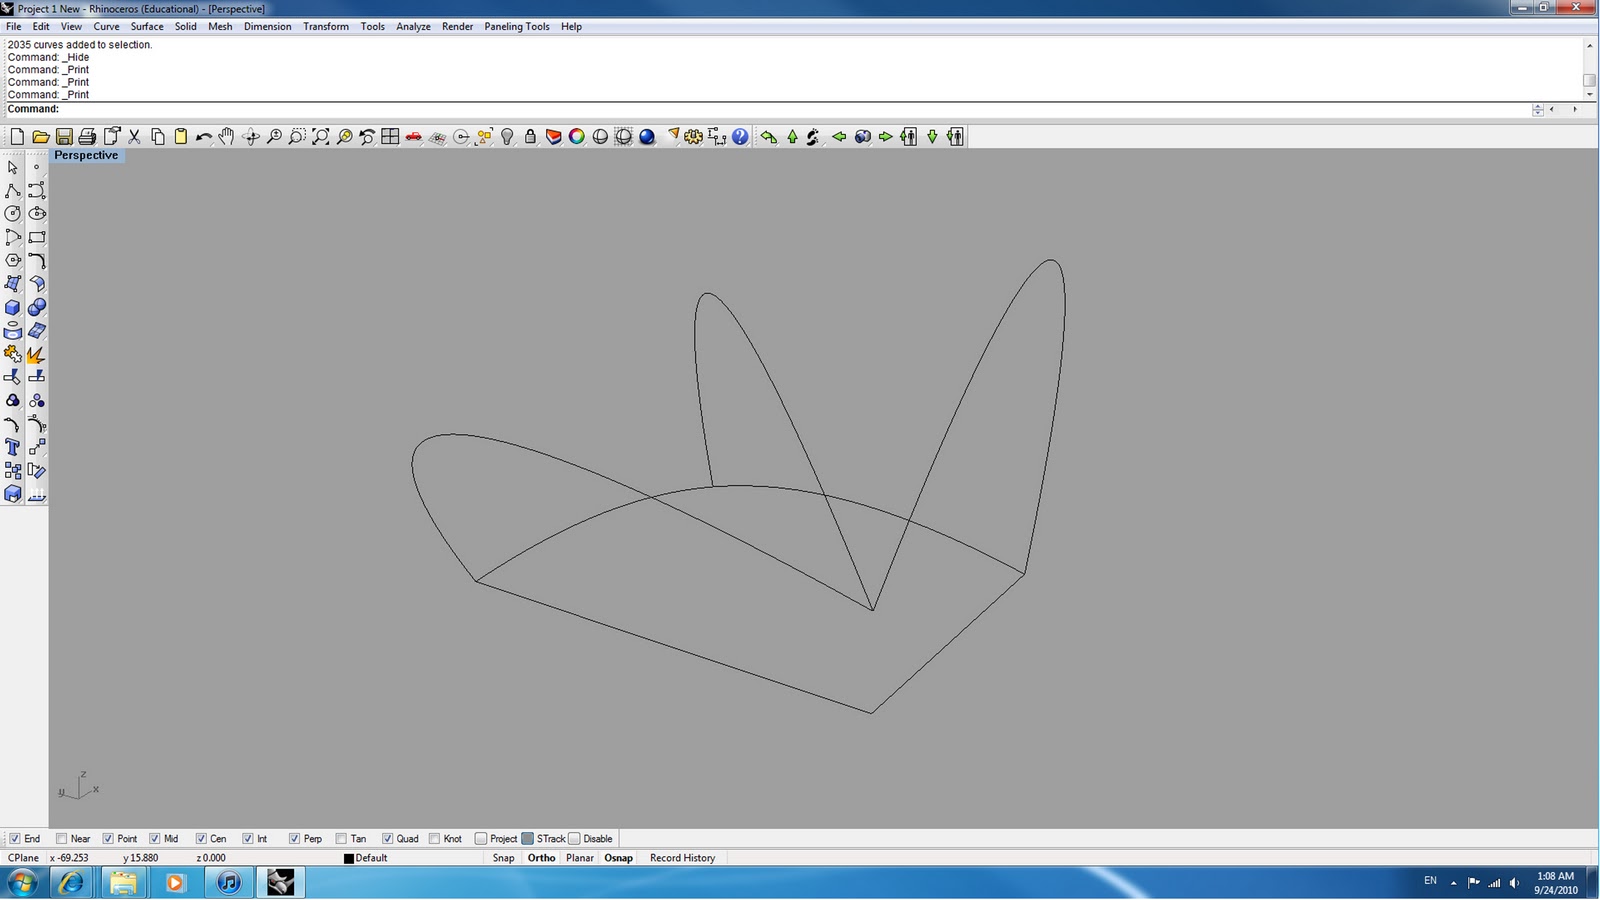The width and height of the screenshot is (1600, 900).
Task: Click the Default layer color swatch
Action: coord(350,858)
